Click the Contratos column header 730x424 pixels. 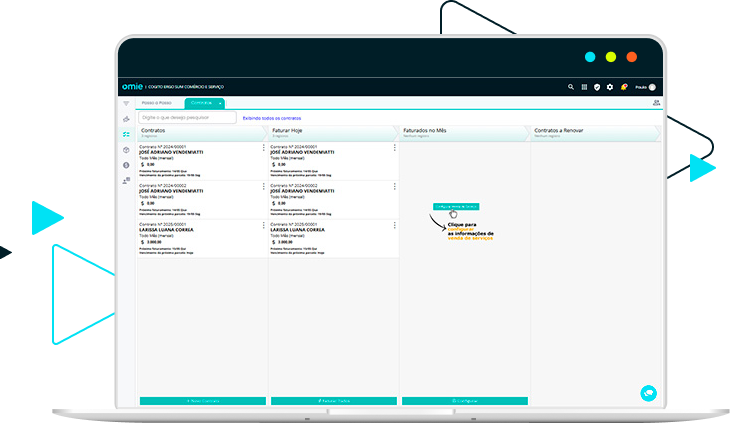pos(201,133)
